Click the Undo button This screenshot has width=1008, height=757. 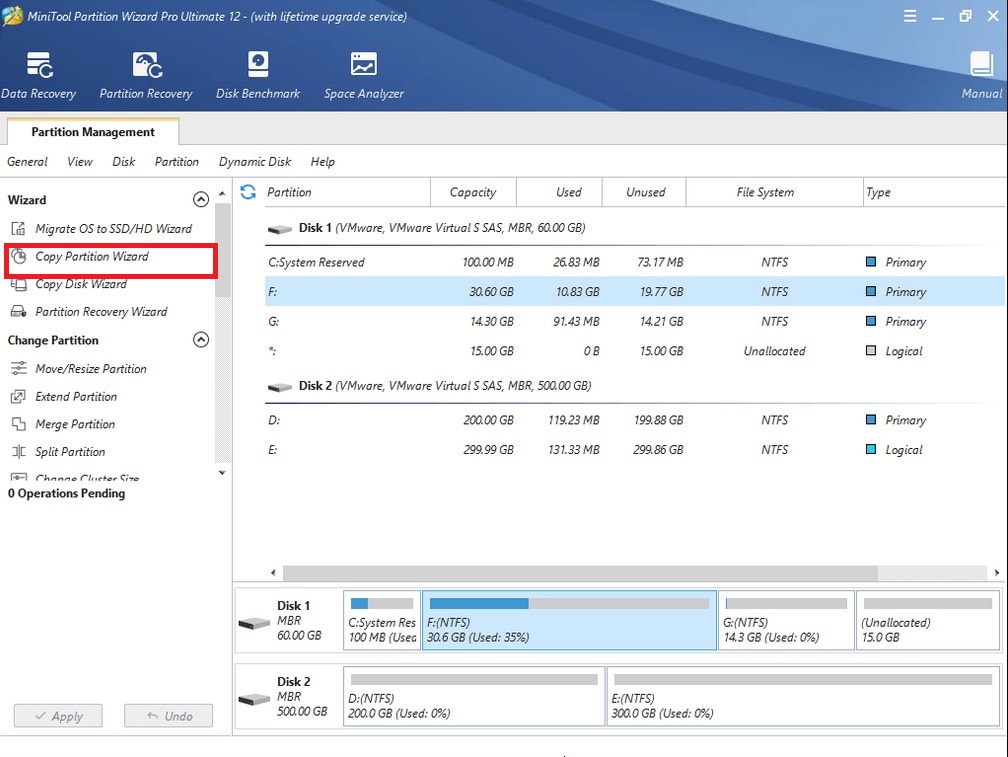click(x=168, y=716)
